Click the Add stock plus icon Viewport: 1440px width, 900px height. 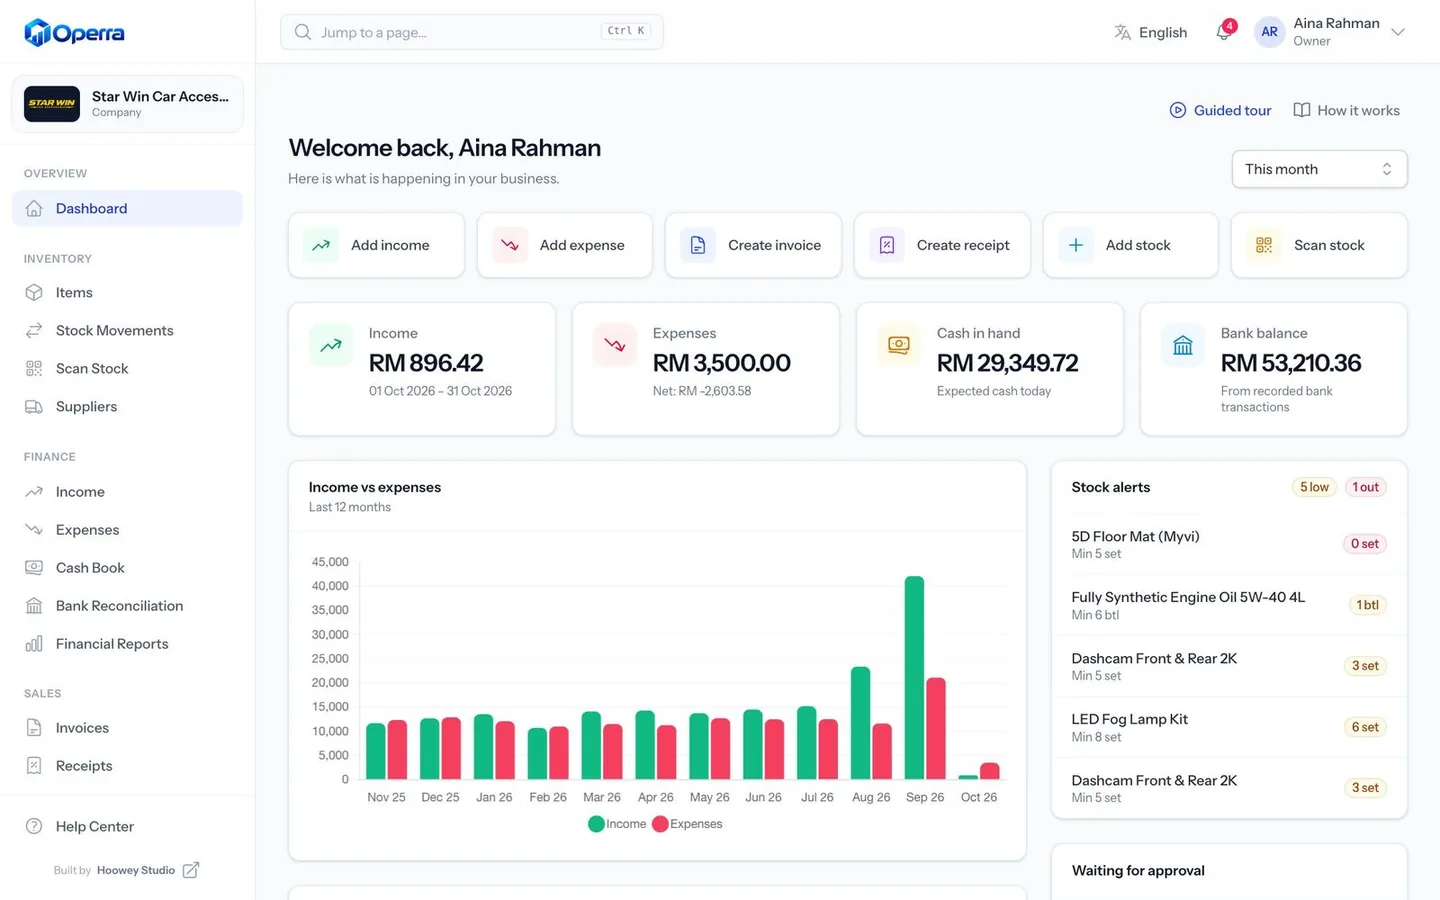pyautogui.click(x=1076, y=245)
